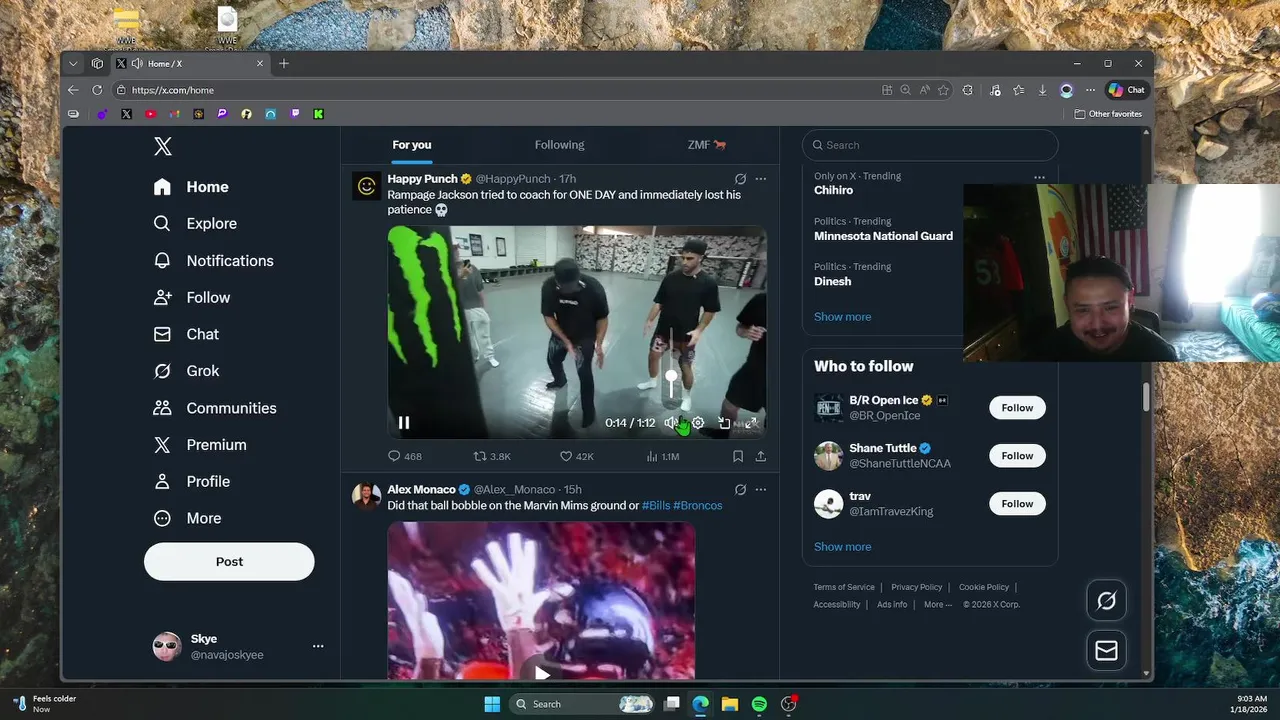Open Grok from the sidebar

pos(186,371)
